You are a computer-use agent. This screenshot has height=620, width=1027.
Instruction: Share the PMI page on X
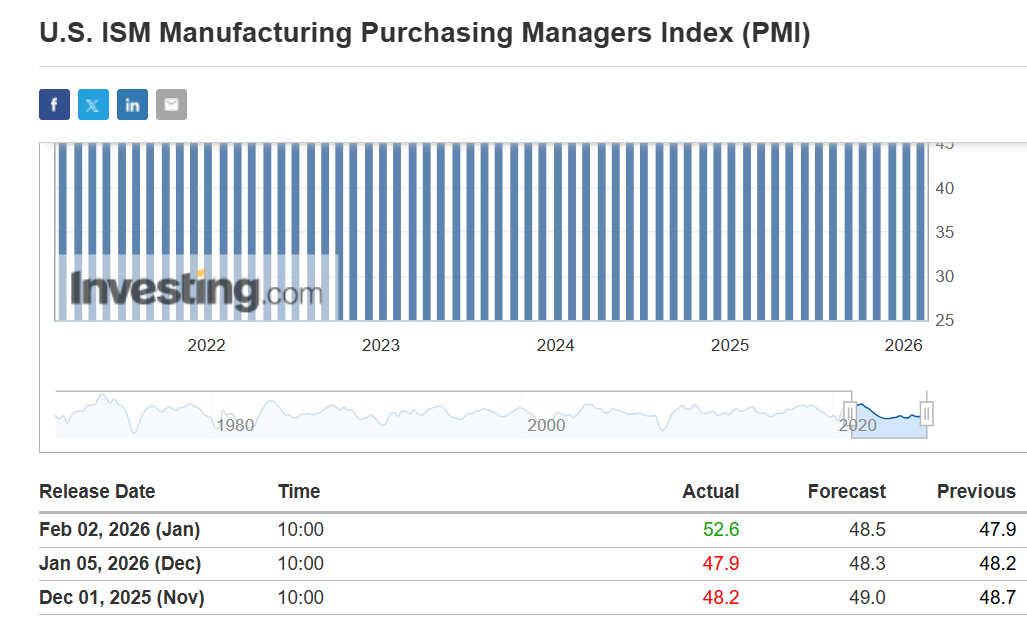[x=93, y=105]
